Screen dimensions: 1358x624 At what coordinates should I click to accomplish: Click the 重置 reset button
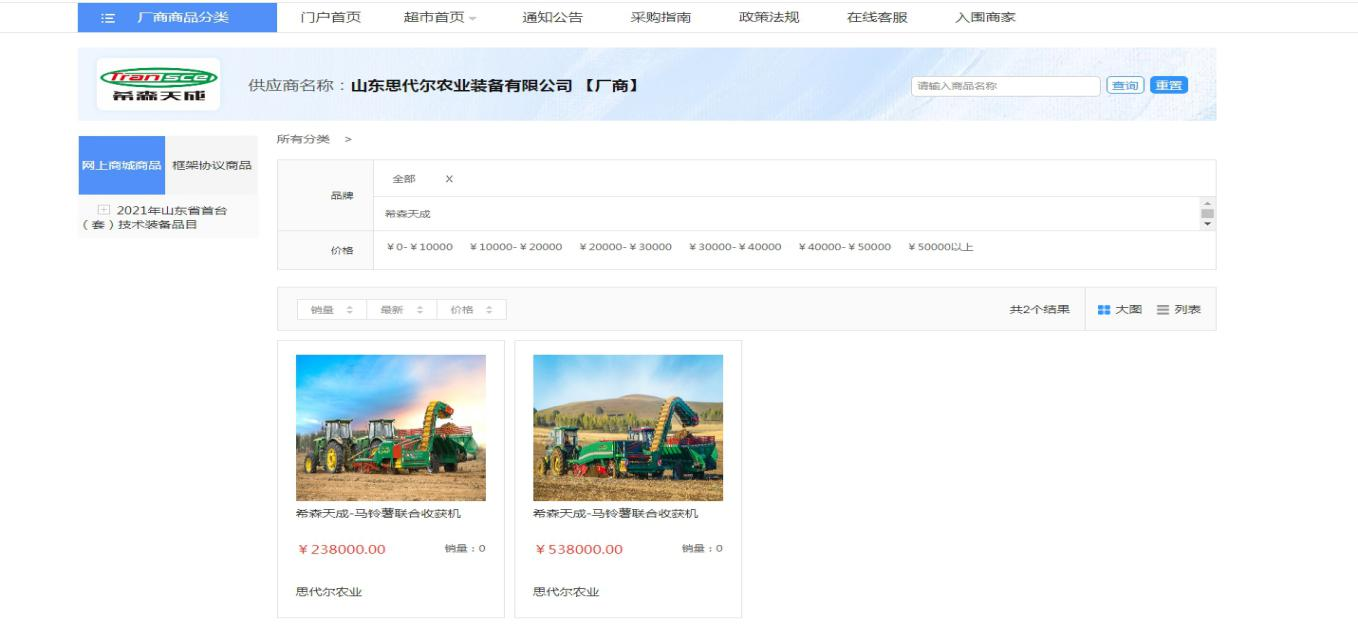[1168, 86]
